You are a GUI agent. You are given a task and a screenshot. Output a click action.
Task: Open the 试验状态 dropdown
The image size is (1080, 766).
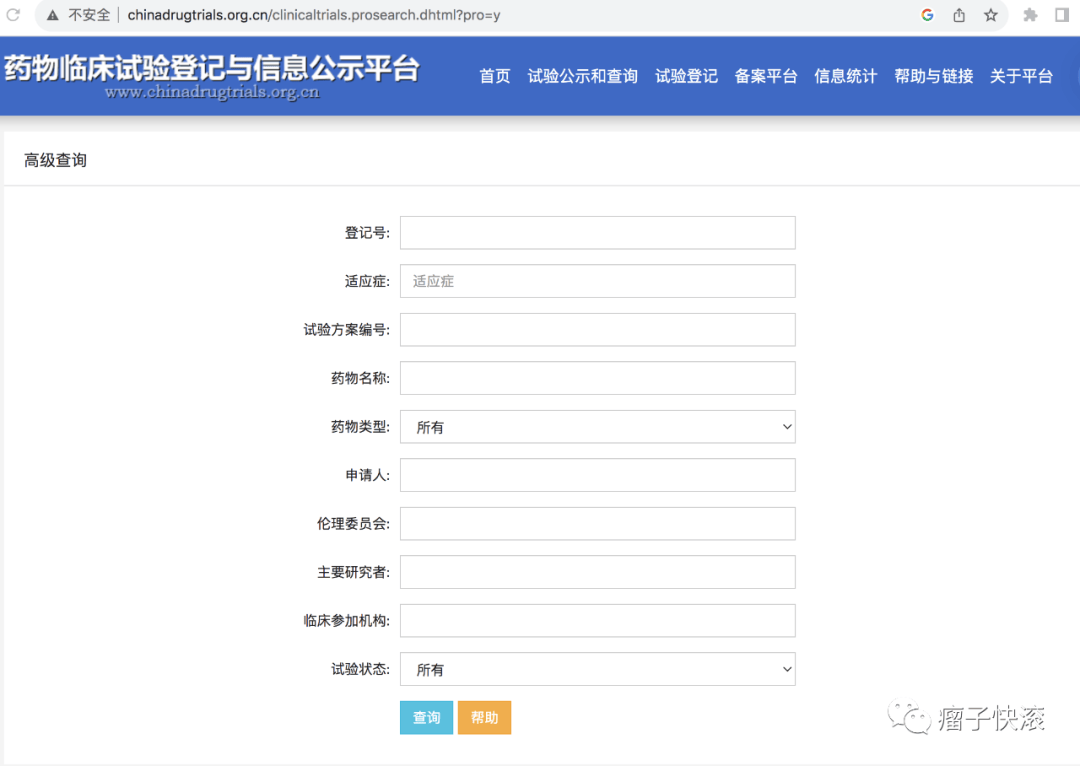coord(596,669)
